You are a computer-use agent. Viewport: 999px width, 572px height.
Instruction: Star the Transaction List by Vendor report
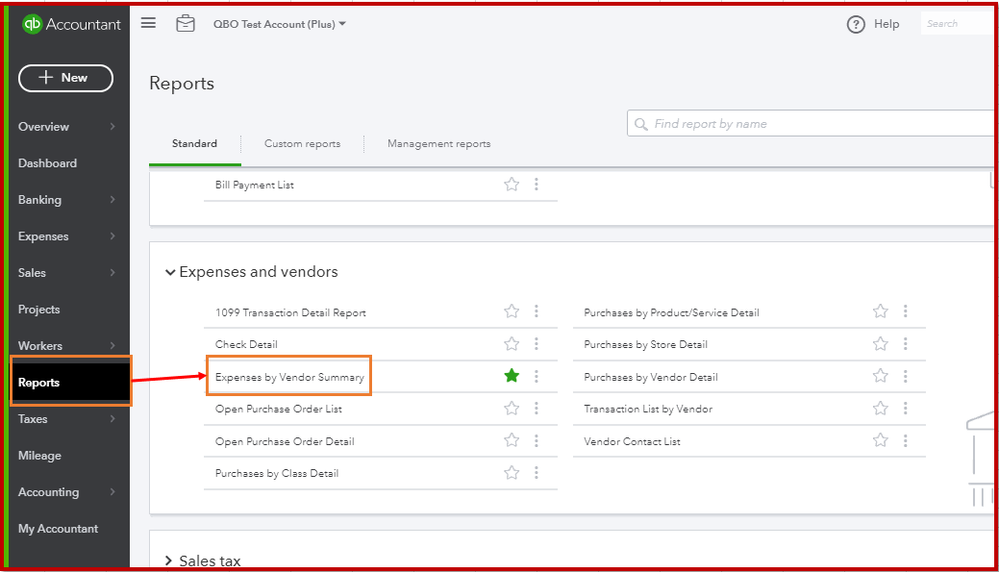pos(880,409)
